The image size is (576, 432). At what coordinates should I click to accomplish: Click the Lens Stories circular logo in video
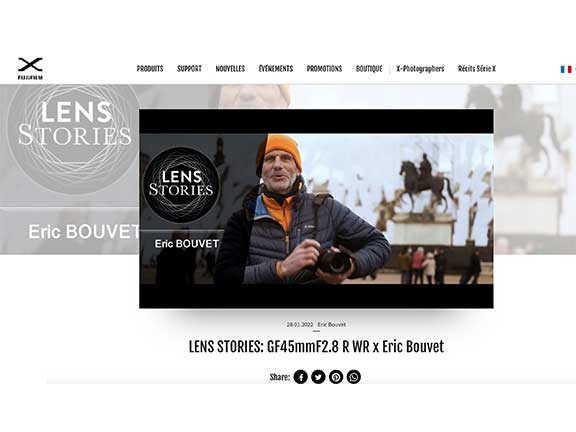181,184
